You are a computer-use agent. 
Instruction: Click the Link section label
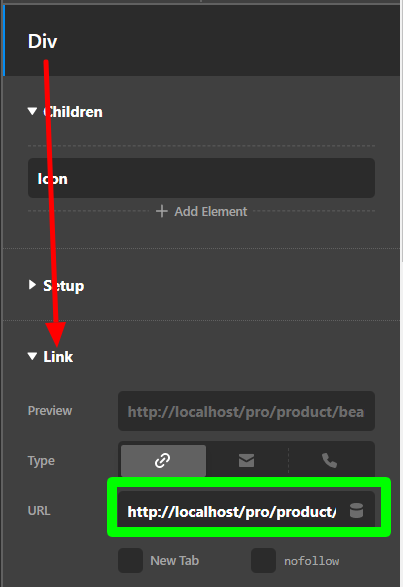58,356
